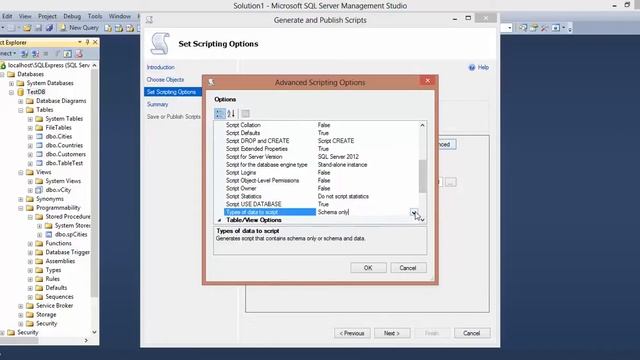The image size is (640, 360).
Task: Select dbo.Customers in Object Explorer
Action: [x=66, y=154]
